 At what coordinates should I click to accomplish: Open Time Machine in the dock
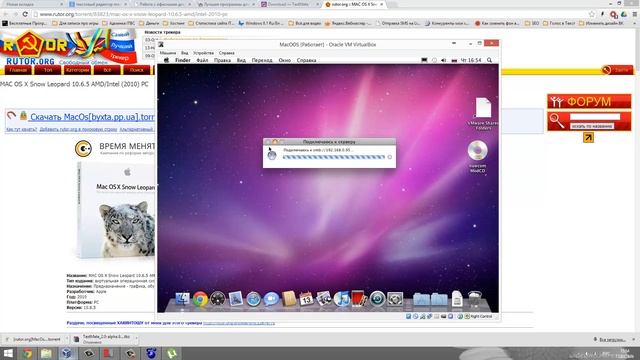coord(378,299)
